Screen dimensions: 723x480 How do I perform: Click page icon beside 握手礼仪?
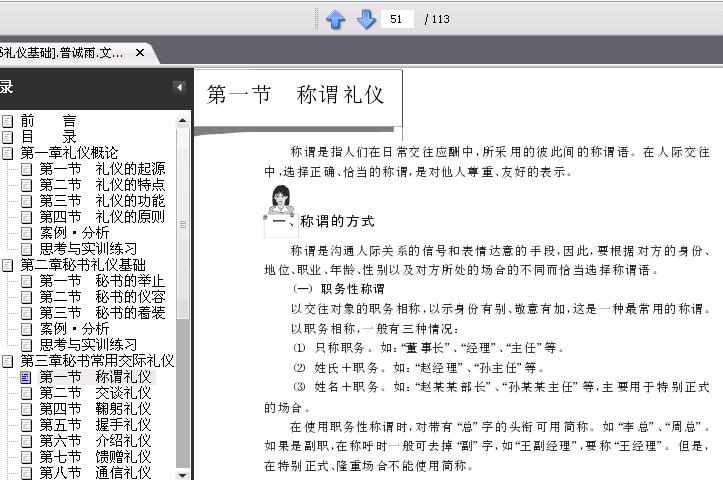26,425
